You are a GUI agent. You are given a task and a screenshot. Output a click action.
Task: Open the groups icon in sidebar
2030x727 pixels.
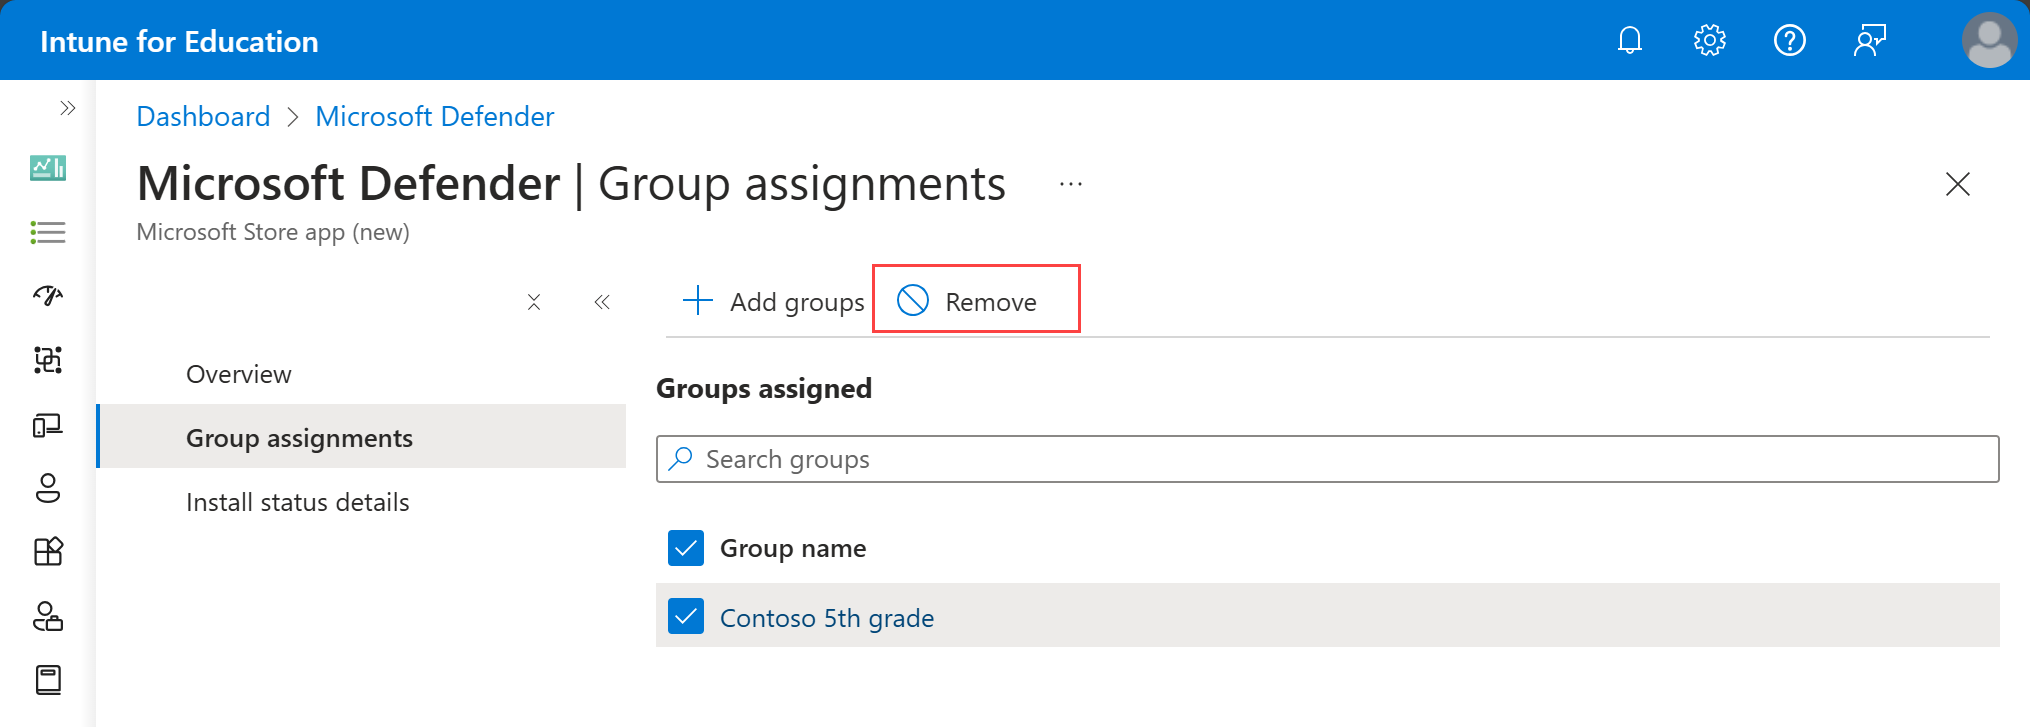(x=48, y=359)
